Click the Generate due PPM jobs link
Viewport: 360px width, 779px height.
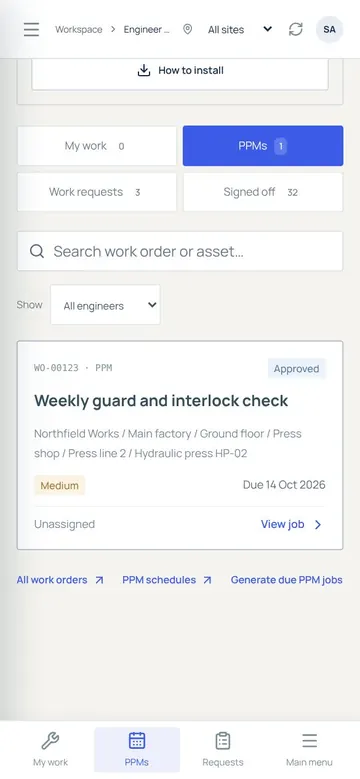click(287, 580)
